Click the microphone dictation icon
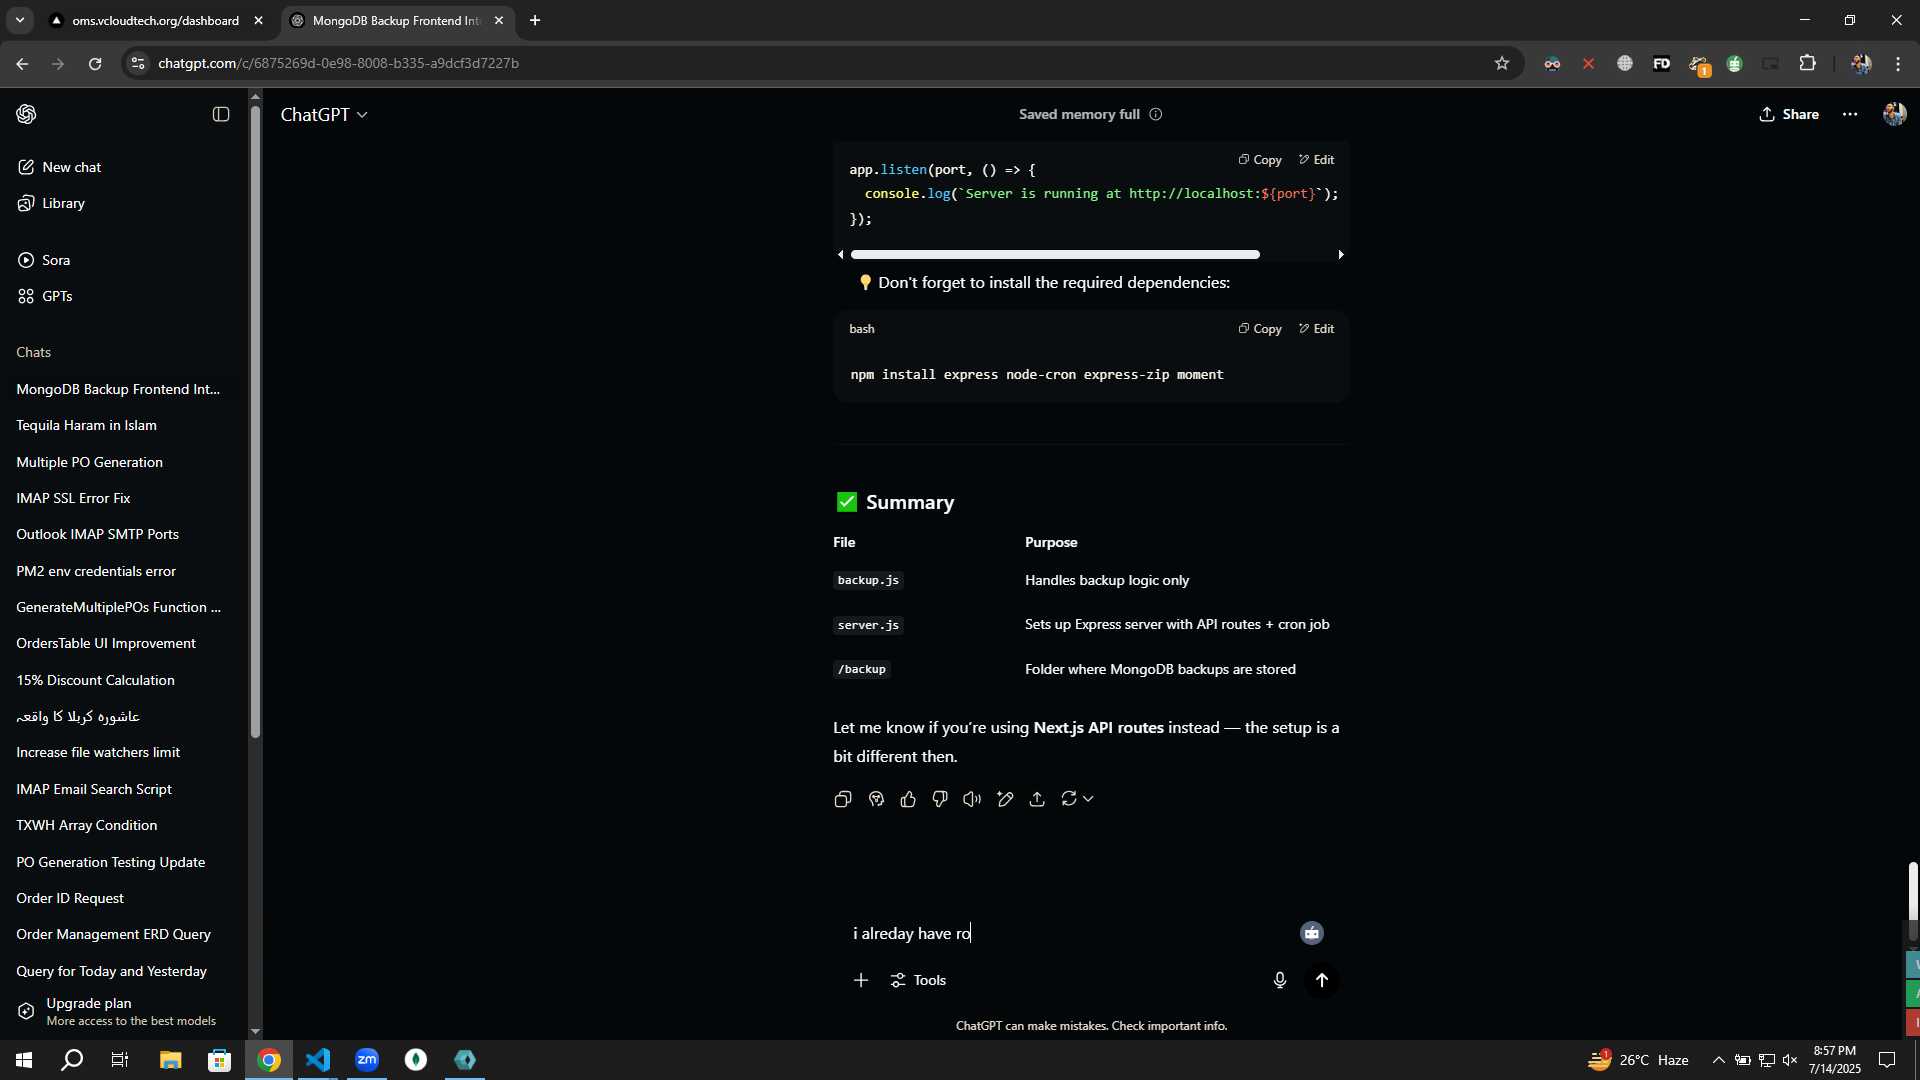The image size is (1920, 1080). pyautogui.click(x=1279, y=980)
